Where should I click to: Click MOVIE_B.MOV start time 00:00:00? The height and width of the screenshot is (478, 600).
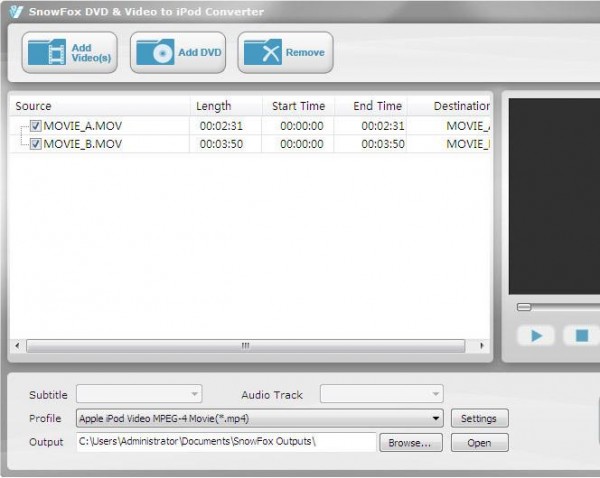click(302, 144)
